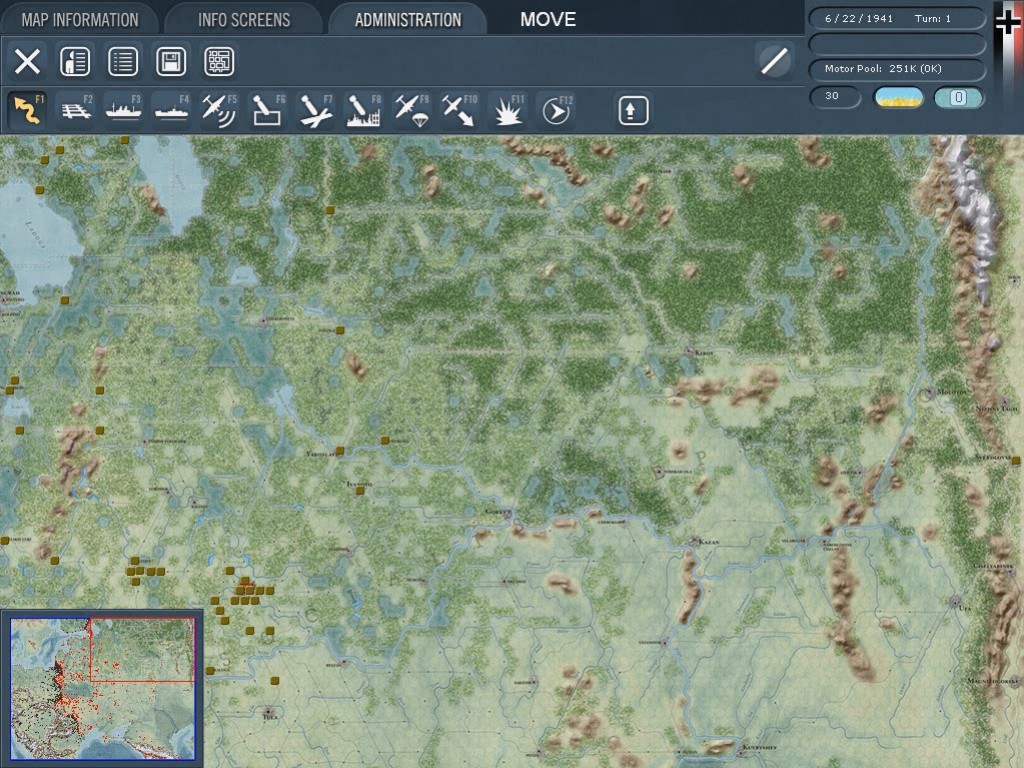
Task: Click the X icon in the Administration toolbar
Action: click(27, 61)
